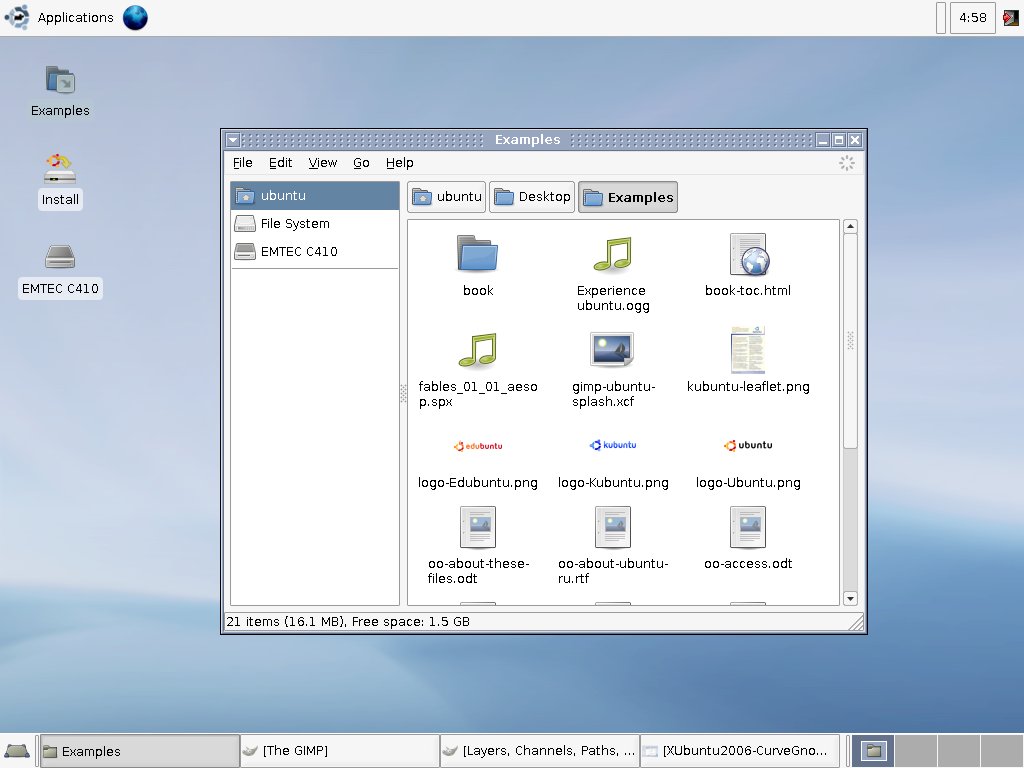Select the Experience ubuntu.ogg audio file icon
The image size is (1024, 768).
coord(613,253)
